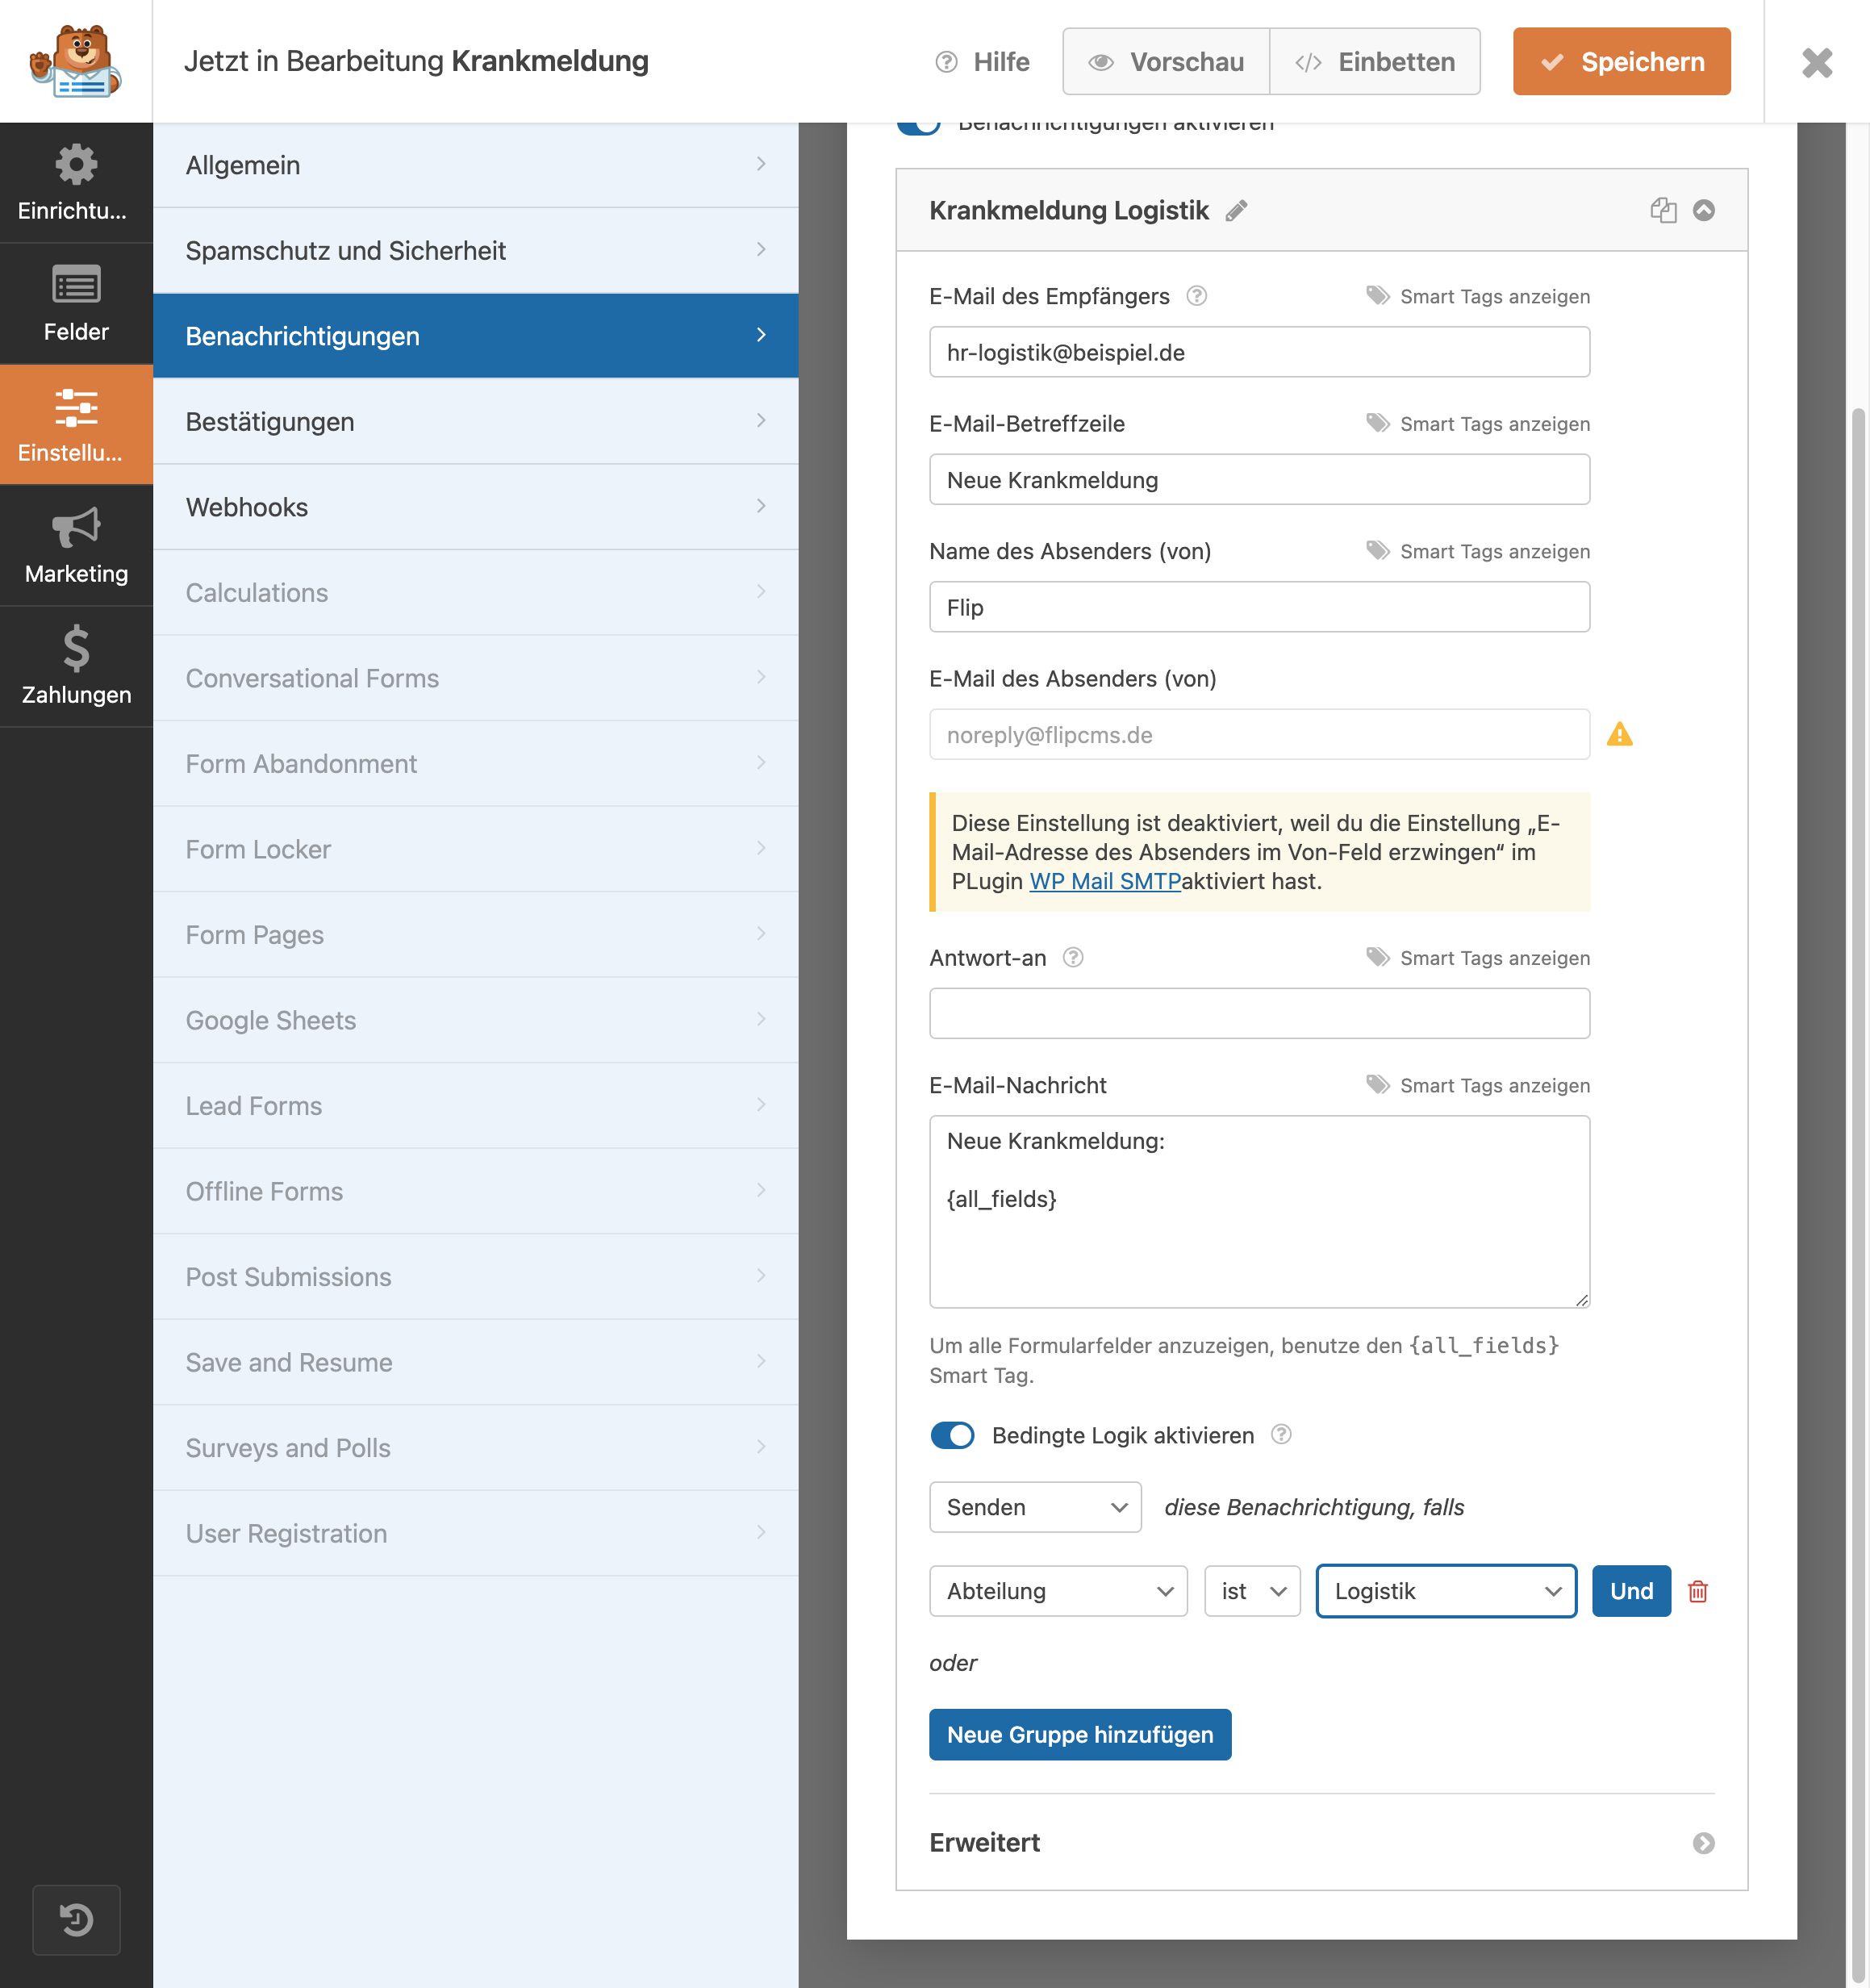1870x1988 pixels.
Task: Click the WPForms bear mascot logo
Action: [76, 61]
